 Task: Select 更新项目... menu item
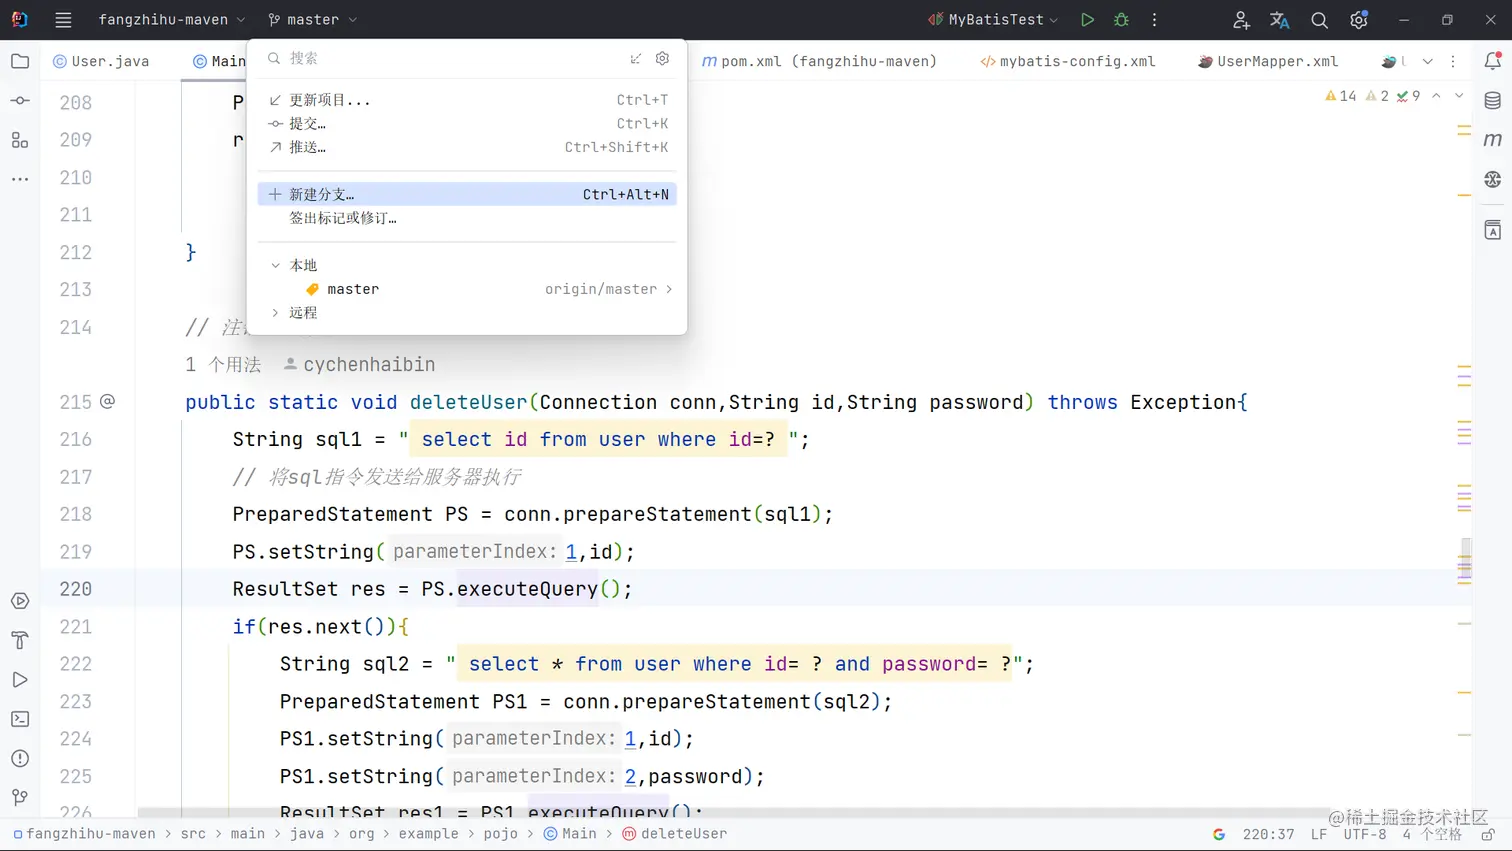point(467,100)
